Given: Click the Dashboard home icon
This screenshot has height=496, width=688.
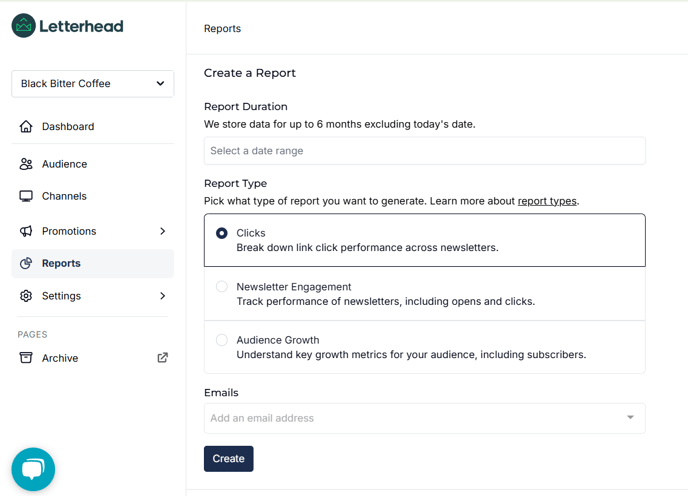Looking at the screenshot, I should coord(26,126).
